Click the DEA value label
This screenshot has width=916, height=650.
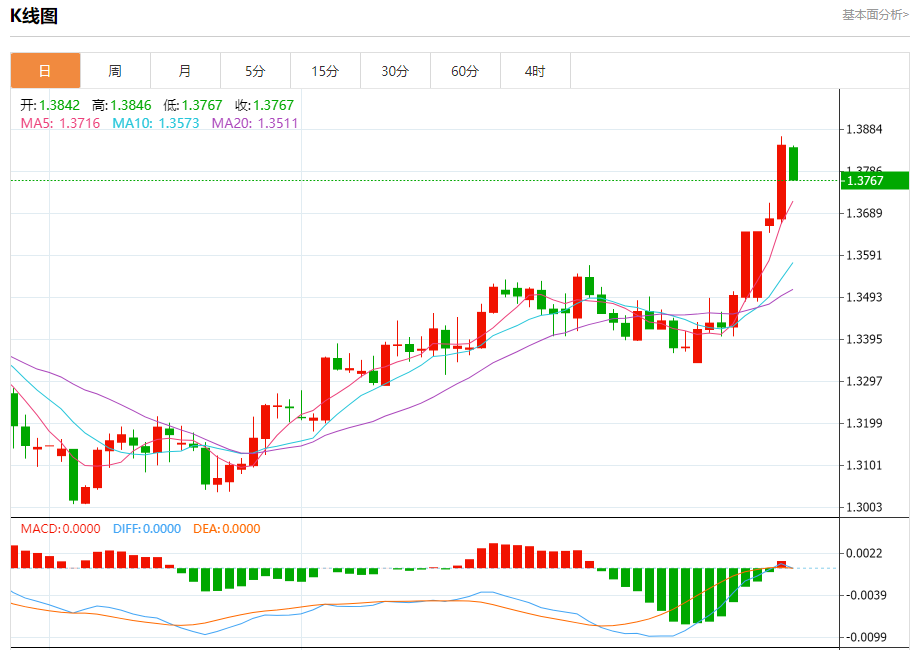coord(226,529)
